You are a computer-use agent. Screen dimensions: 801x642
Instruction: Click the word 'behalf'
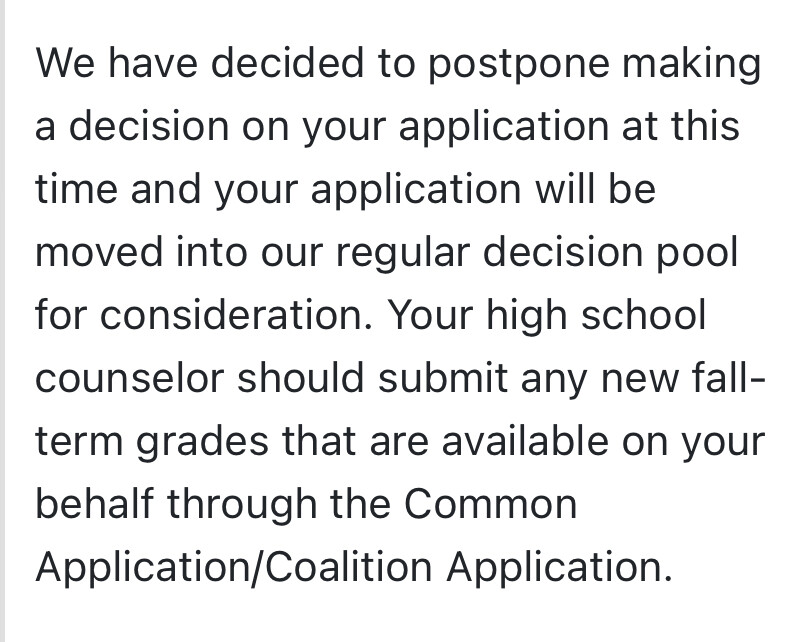coord(95,504)
